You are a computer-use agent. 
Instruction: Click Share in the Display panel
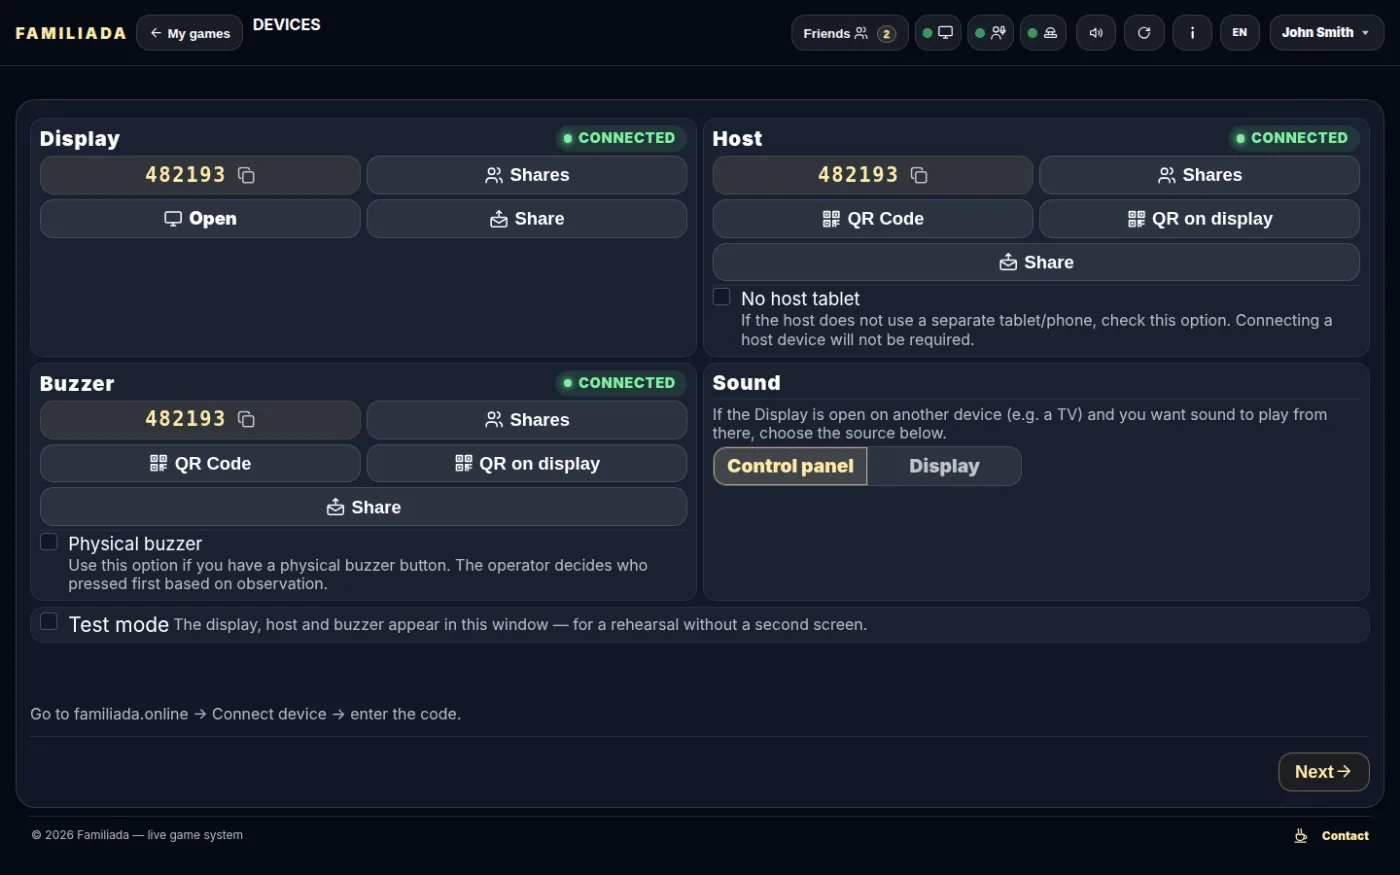click(x=527, y=219)
